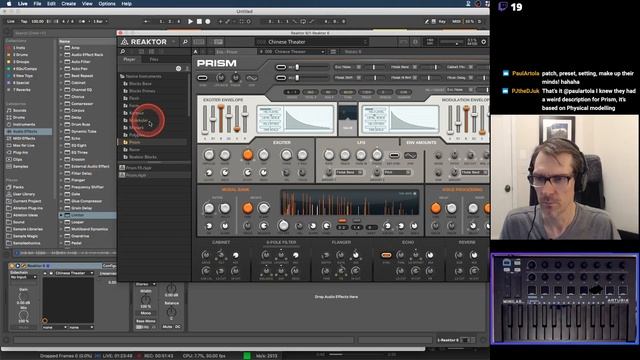This screenshot has width=640, height=360.
Task: Open the Reaktor search magnifier icon
Action: click(x=185, y=42)
